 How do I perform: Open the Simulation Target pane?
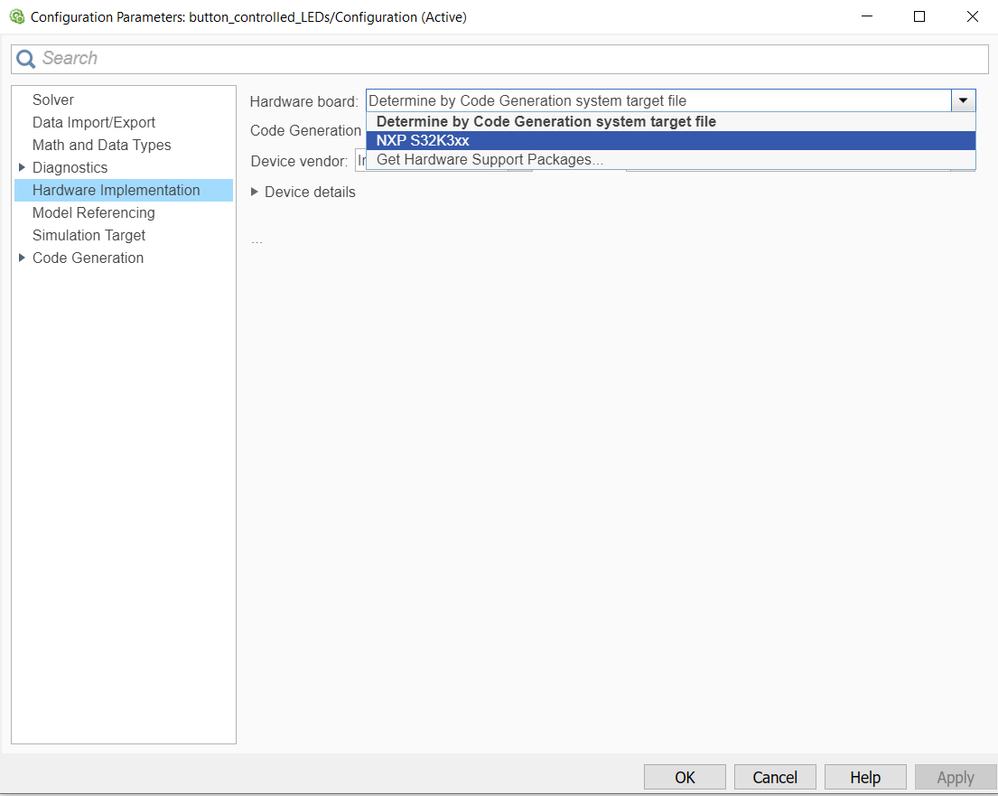tap(88, 235)
